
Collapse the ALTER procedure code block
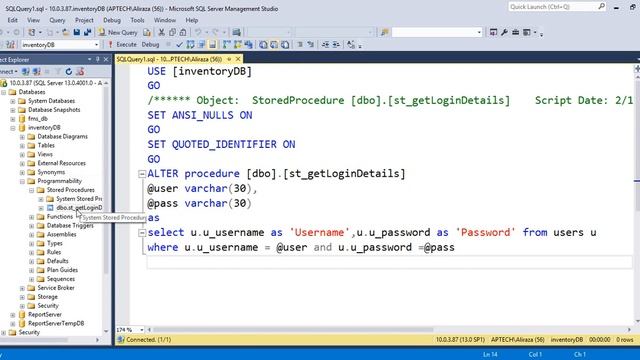pyautogui.click(x=142, y=174)
